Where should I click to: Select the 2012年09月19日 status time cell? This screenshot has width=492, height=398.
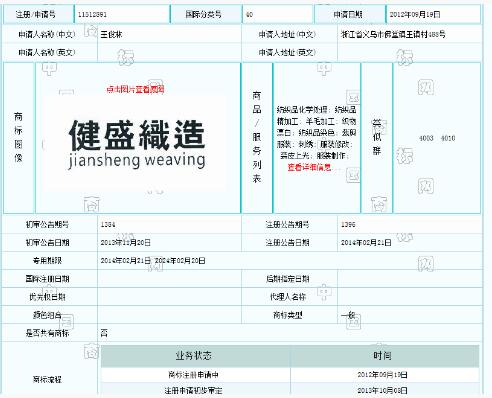coord(385,375)
